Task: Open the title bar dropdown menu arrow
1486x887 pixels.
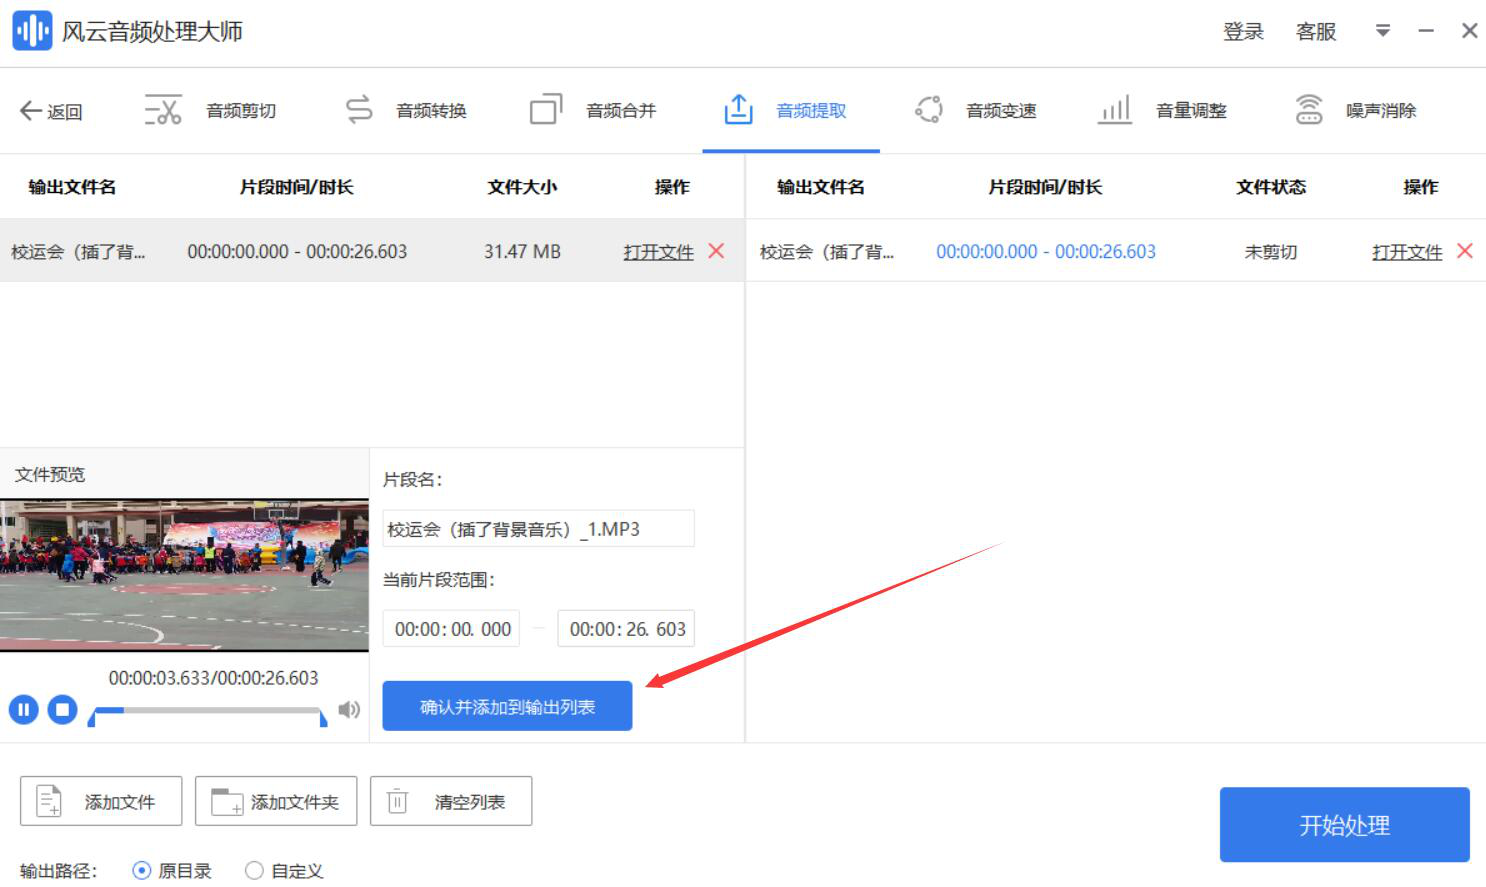Action: click(x=1383, y=31)
